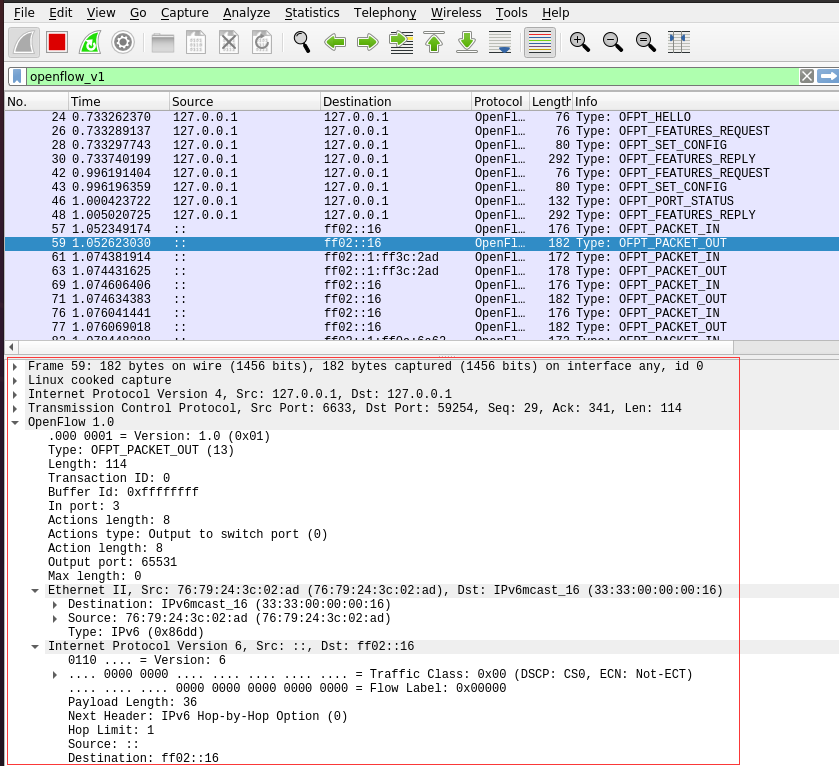Toggle packet list colorization
Viewport: 839px width, 766px height.
(539, 42)
